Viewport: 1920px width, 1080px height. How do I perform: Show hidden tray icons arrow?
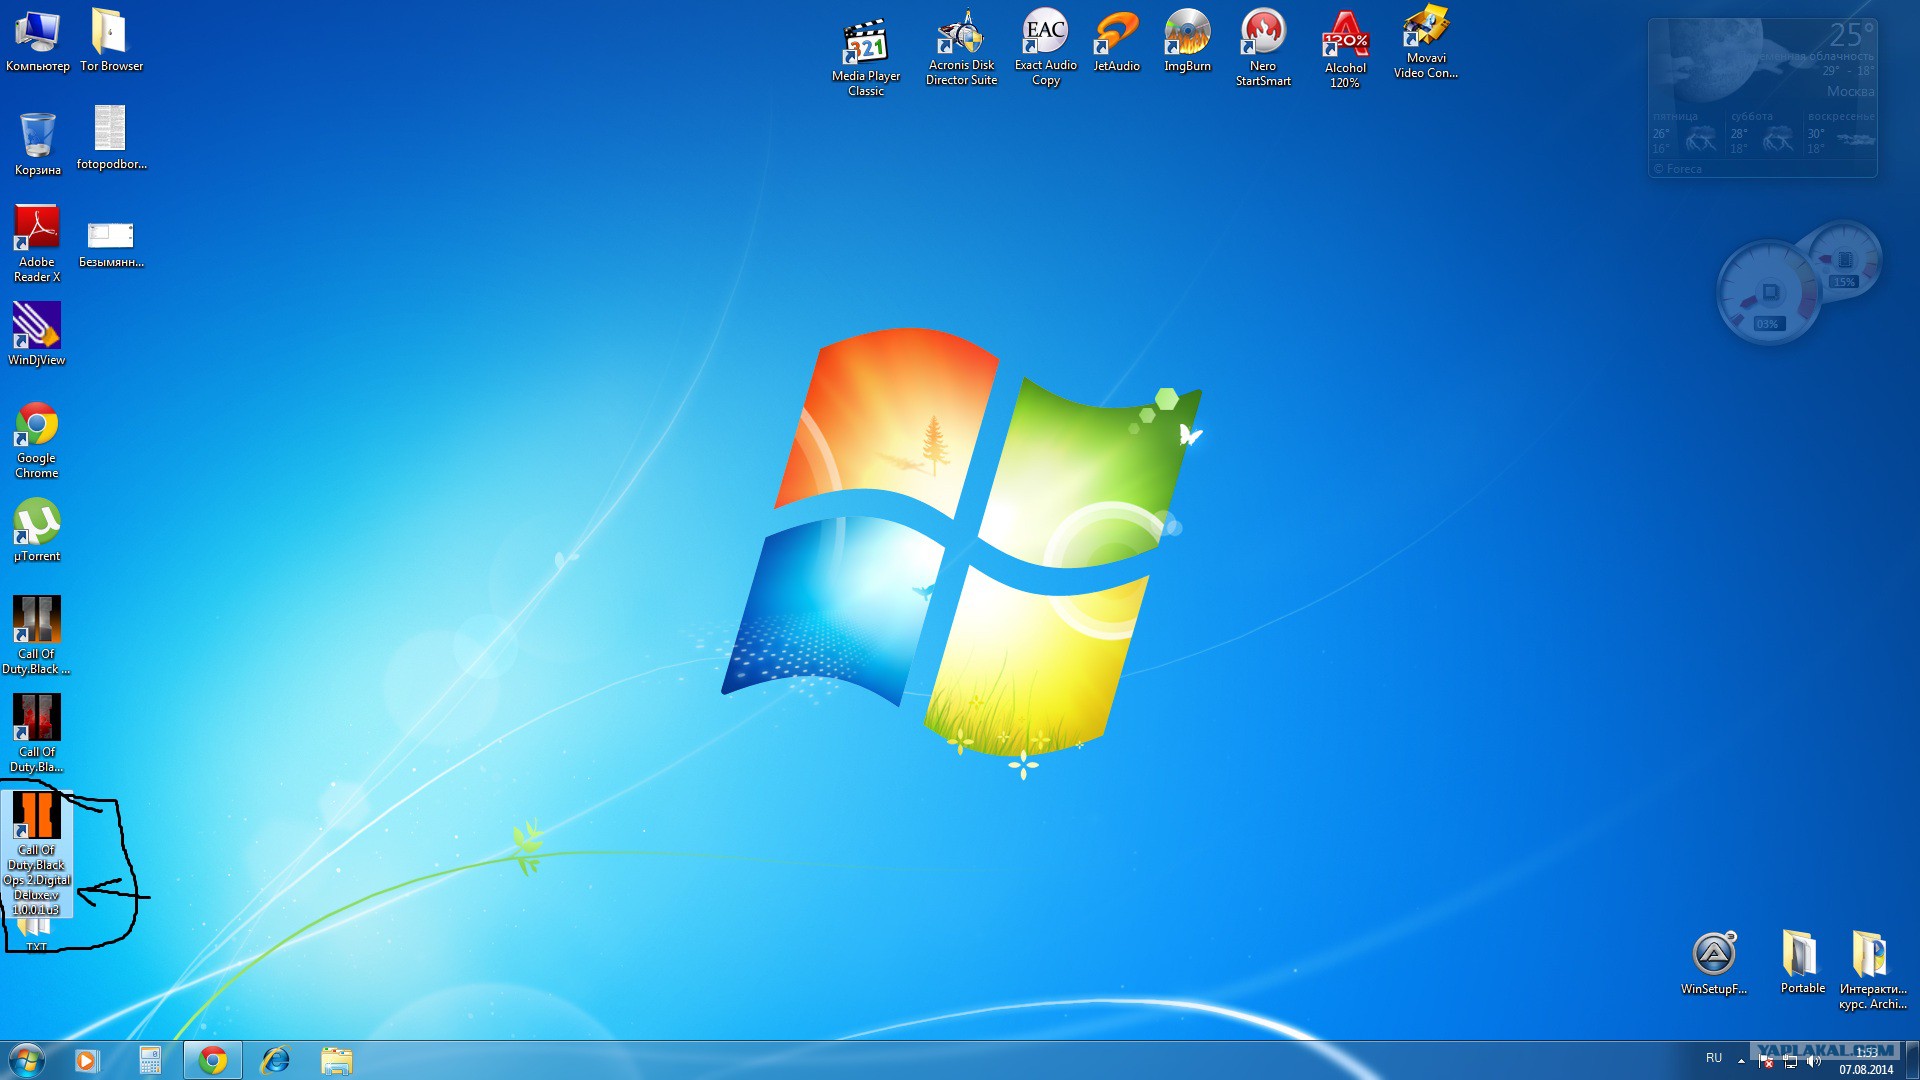click(1741, 1061)
